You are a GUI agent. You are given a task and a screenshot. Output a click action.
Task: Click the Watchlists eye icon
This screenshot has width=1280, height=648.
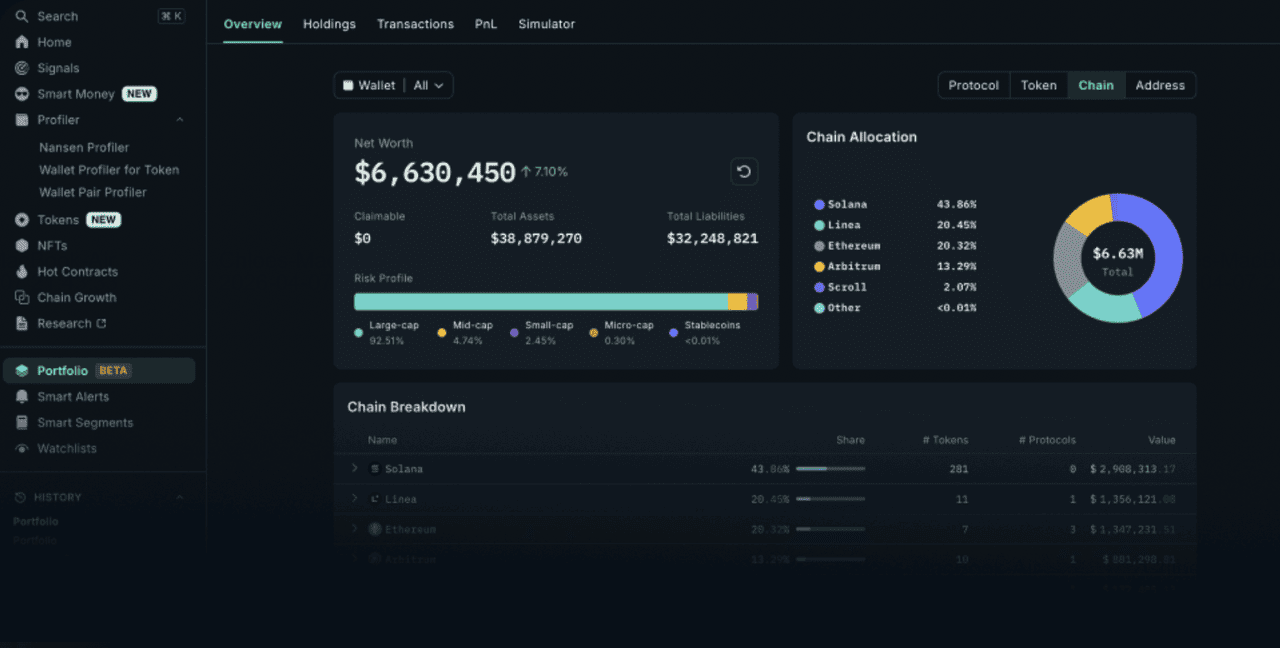pyautogui.click(x=22, y=449)
